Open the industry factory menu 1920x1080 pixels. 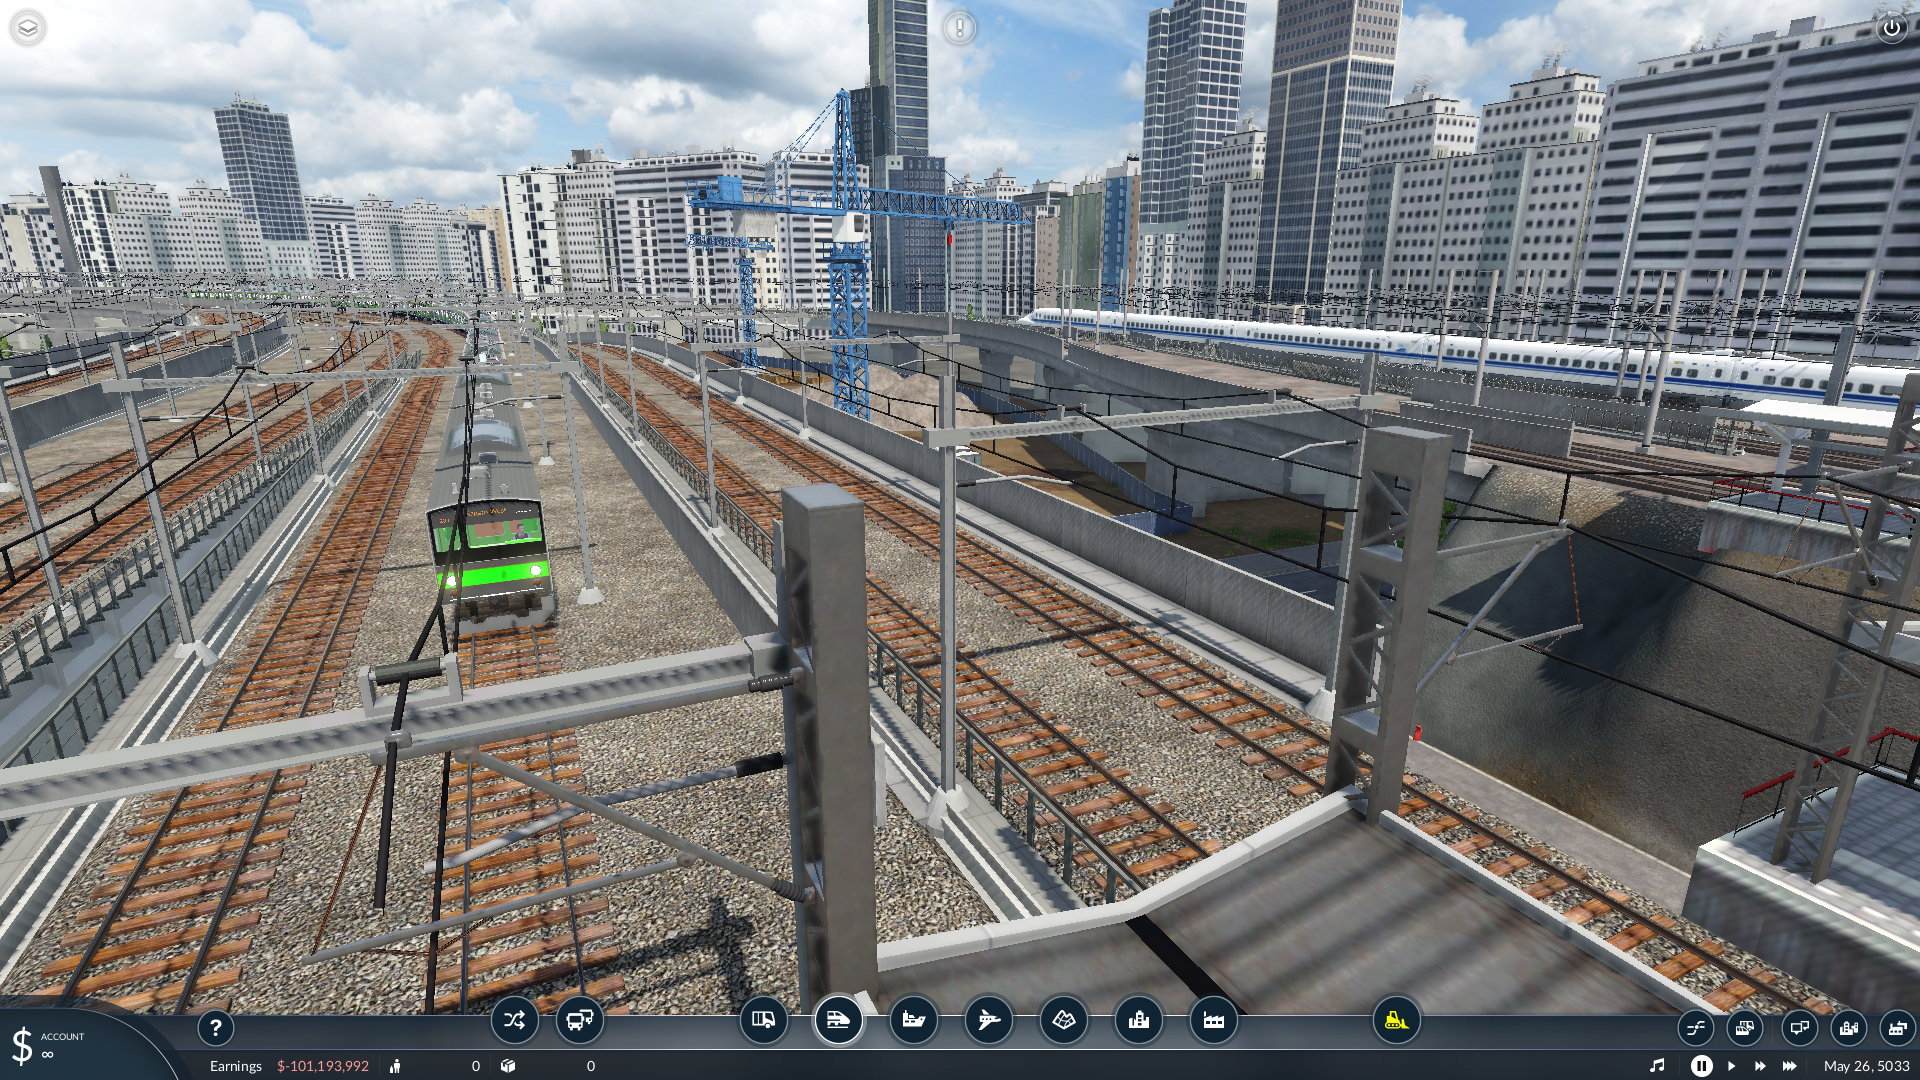[1213, 1020]
